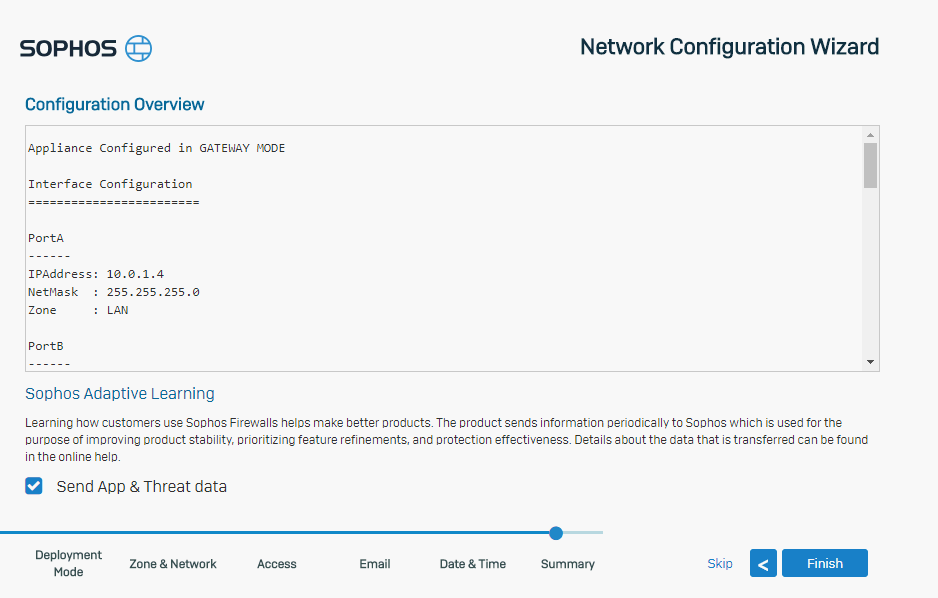
Task: Click inside the Configuration Overview text area
Action: [x=444, y=248]
